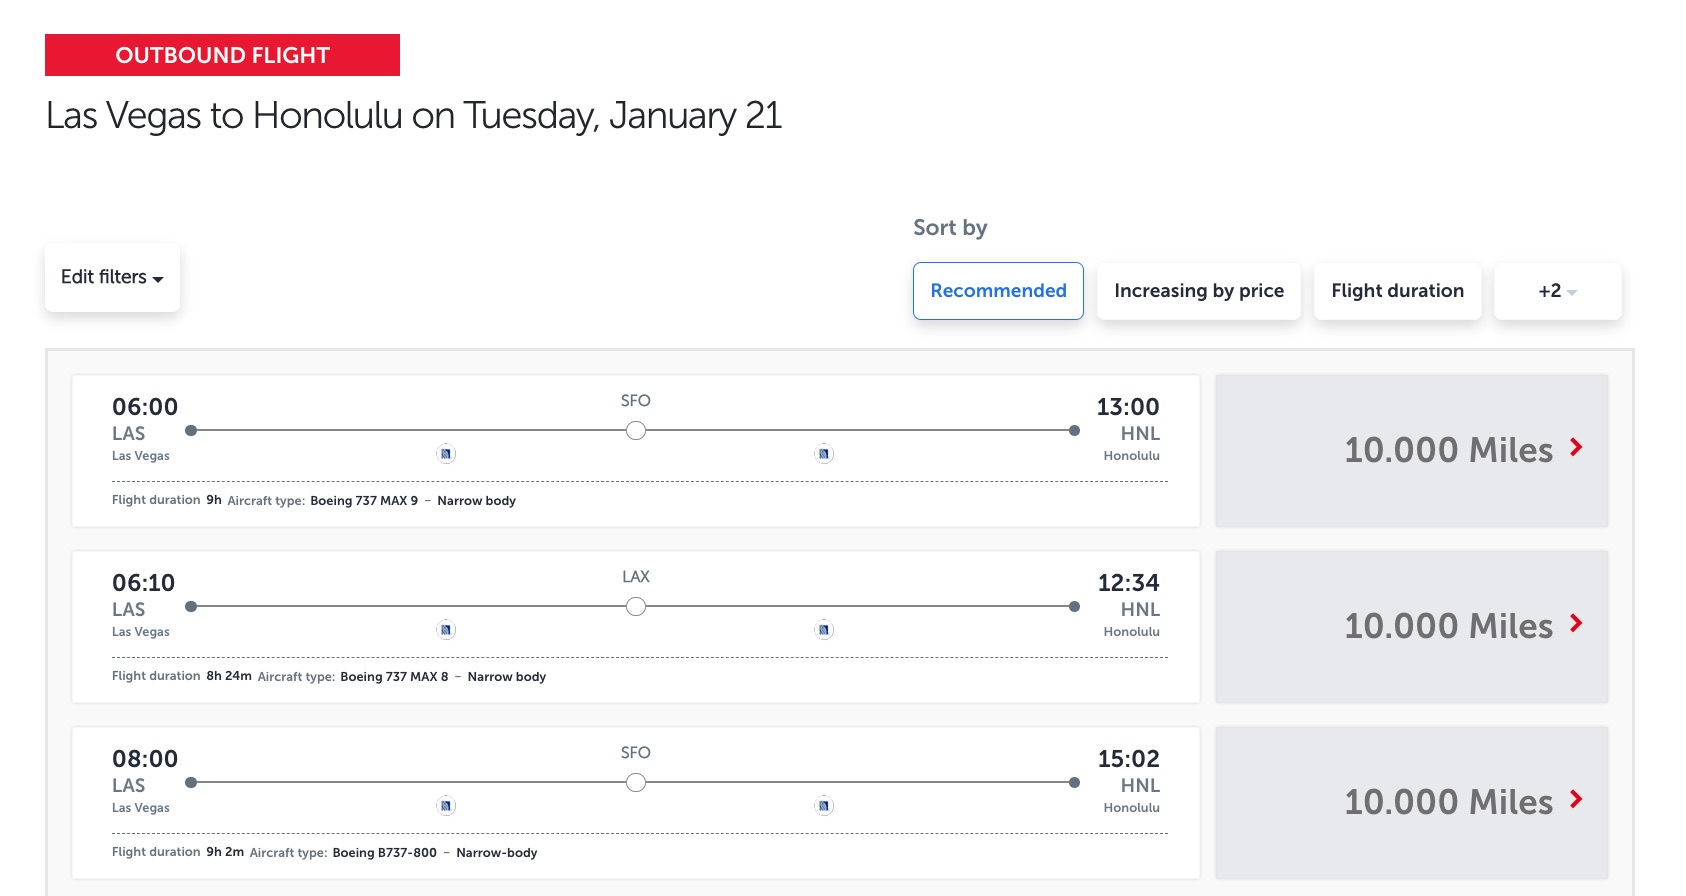The height and width of the screenshot is (896, 1686).
Task: Click red chevron on 06:00 flight price
Action: (x=1576, y=447)
